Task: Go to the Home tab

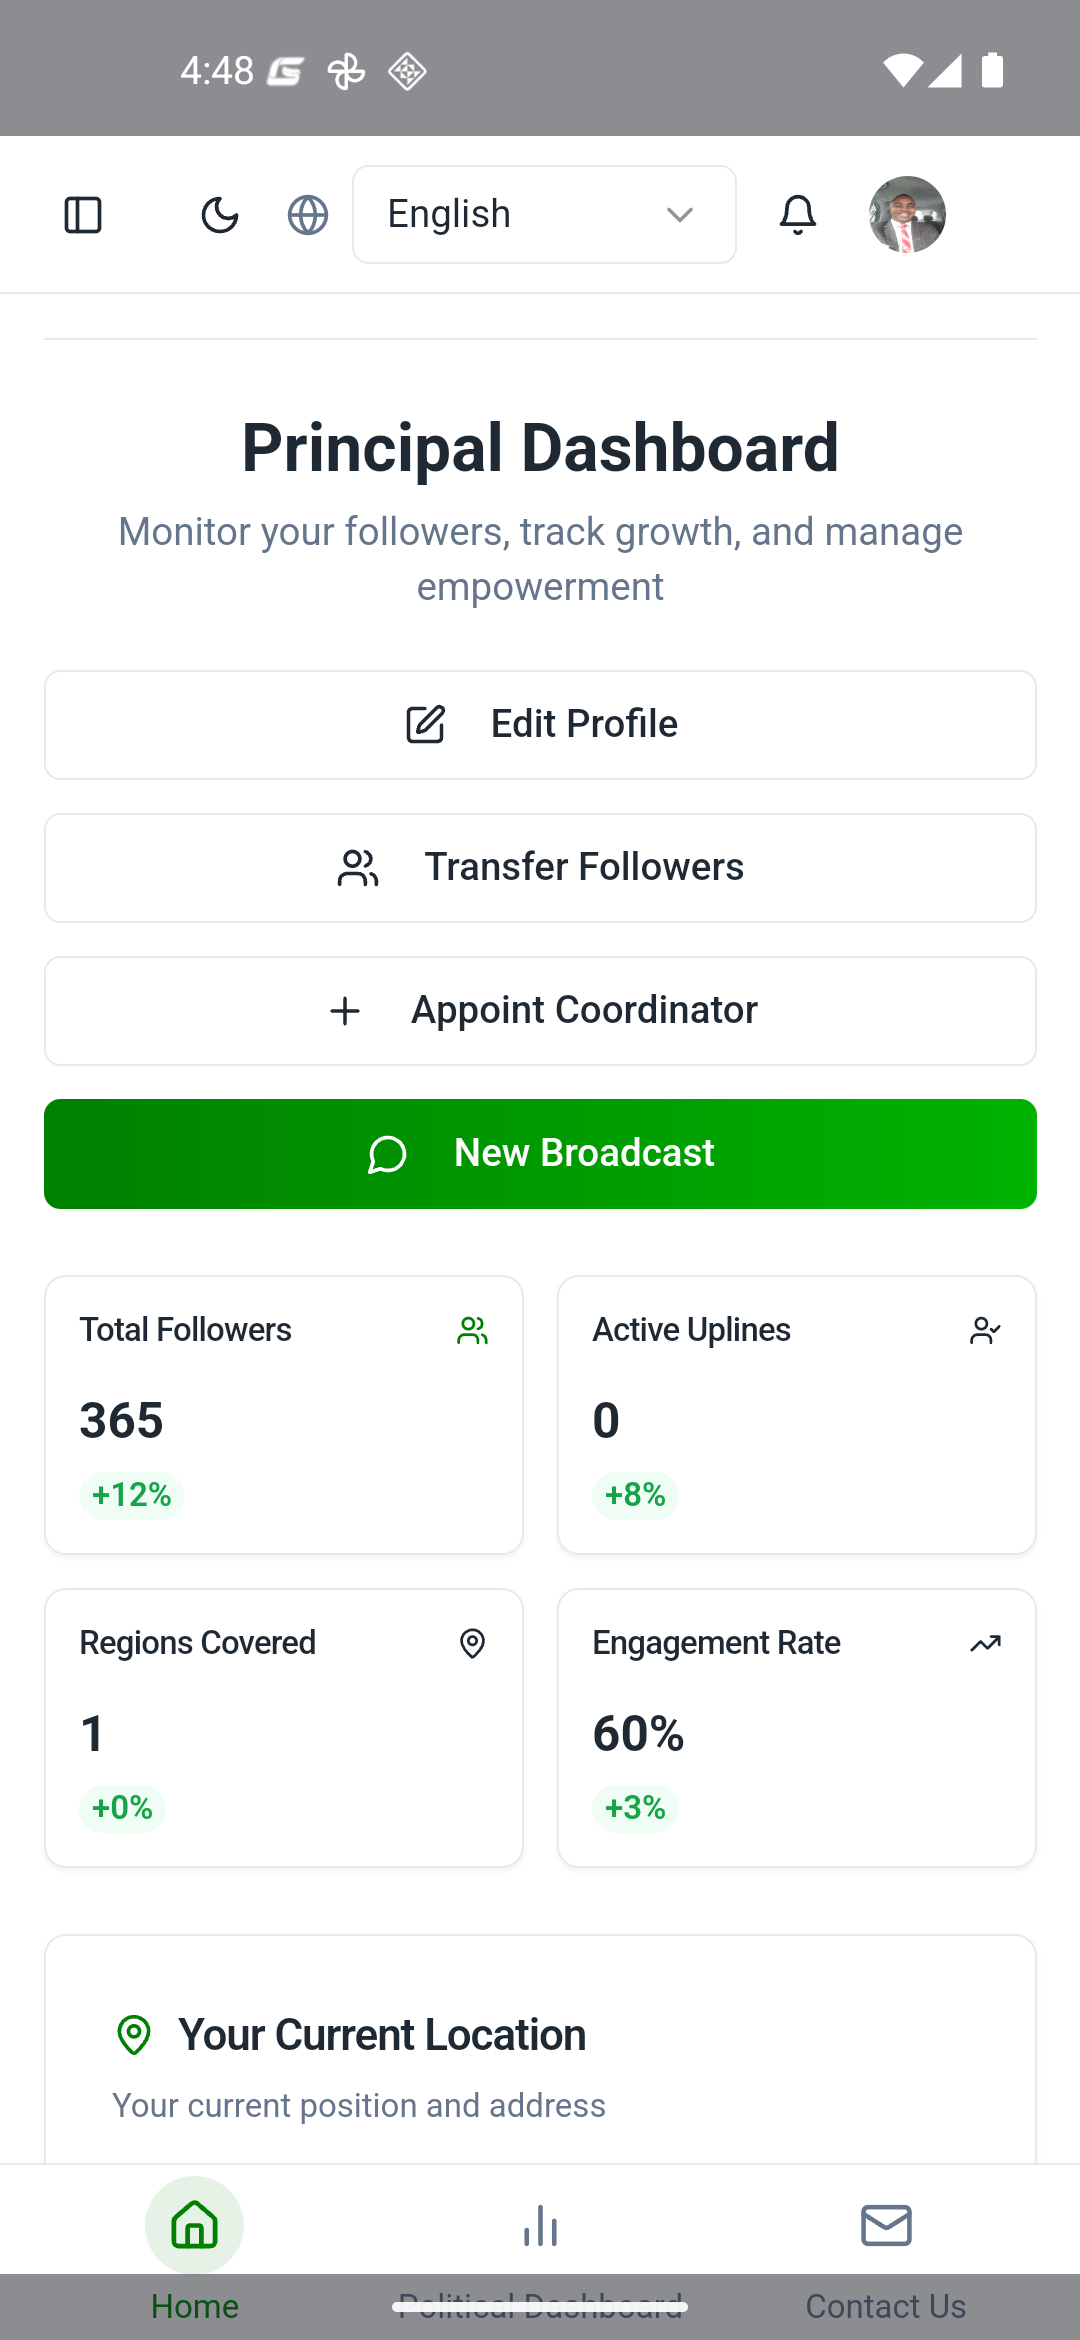Action: (195, 2240)
